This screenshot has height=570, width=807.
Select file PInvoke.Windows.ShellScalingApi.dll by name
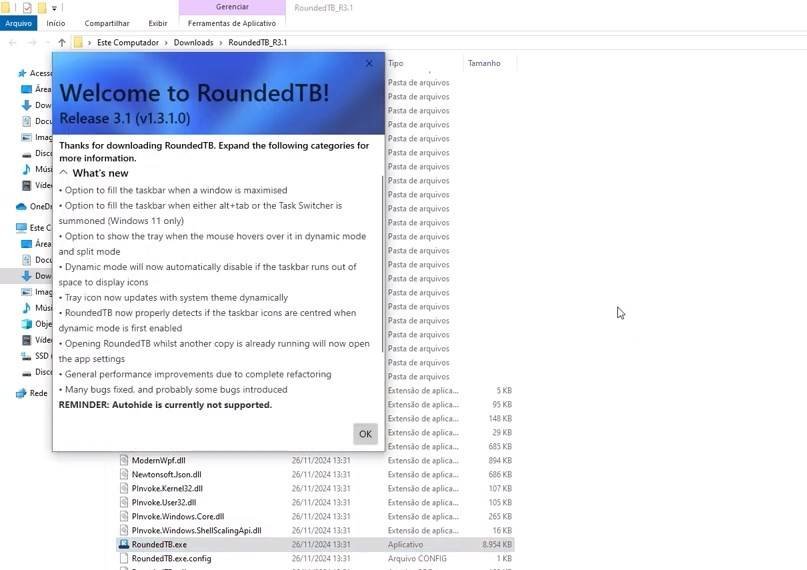coord(197,530)
